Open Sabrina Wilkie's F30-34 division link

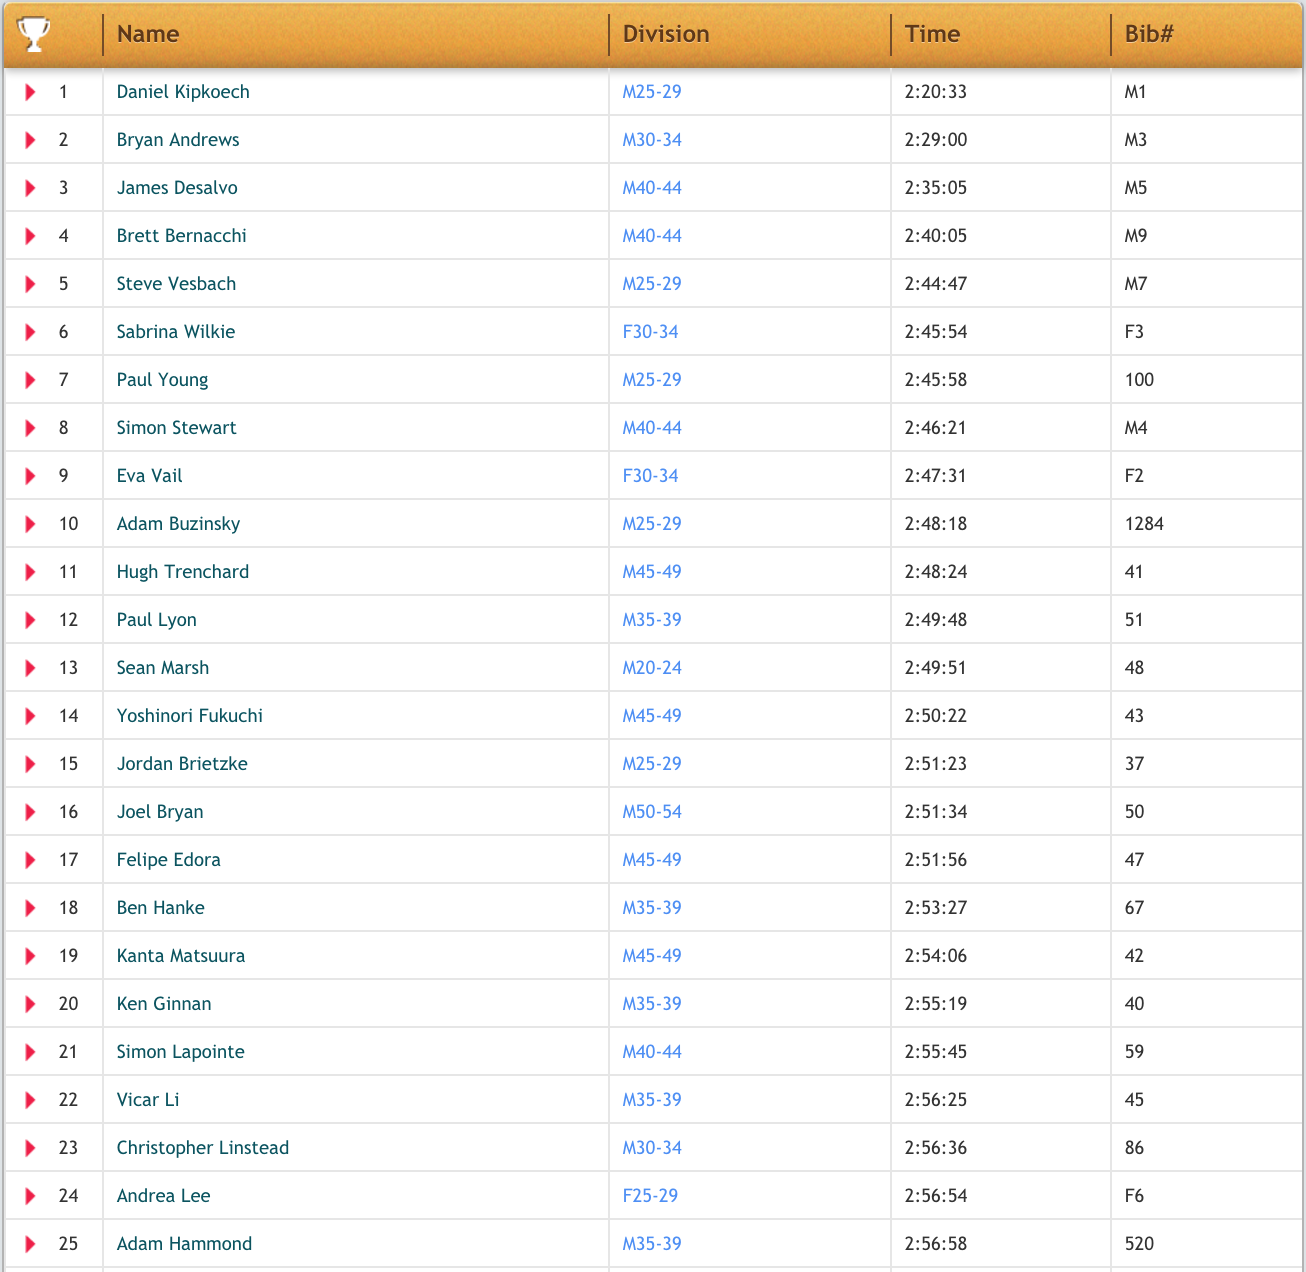pos(650,332)
